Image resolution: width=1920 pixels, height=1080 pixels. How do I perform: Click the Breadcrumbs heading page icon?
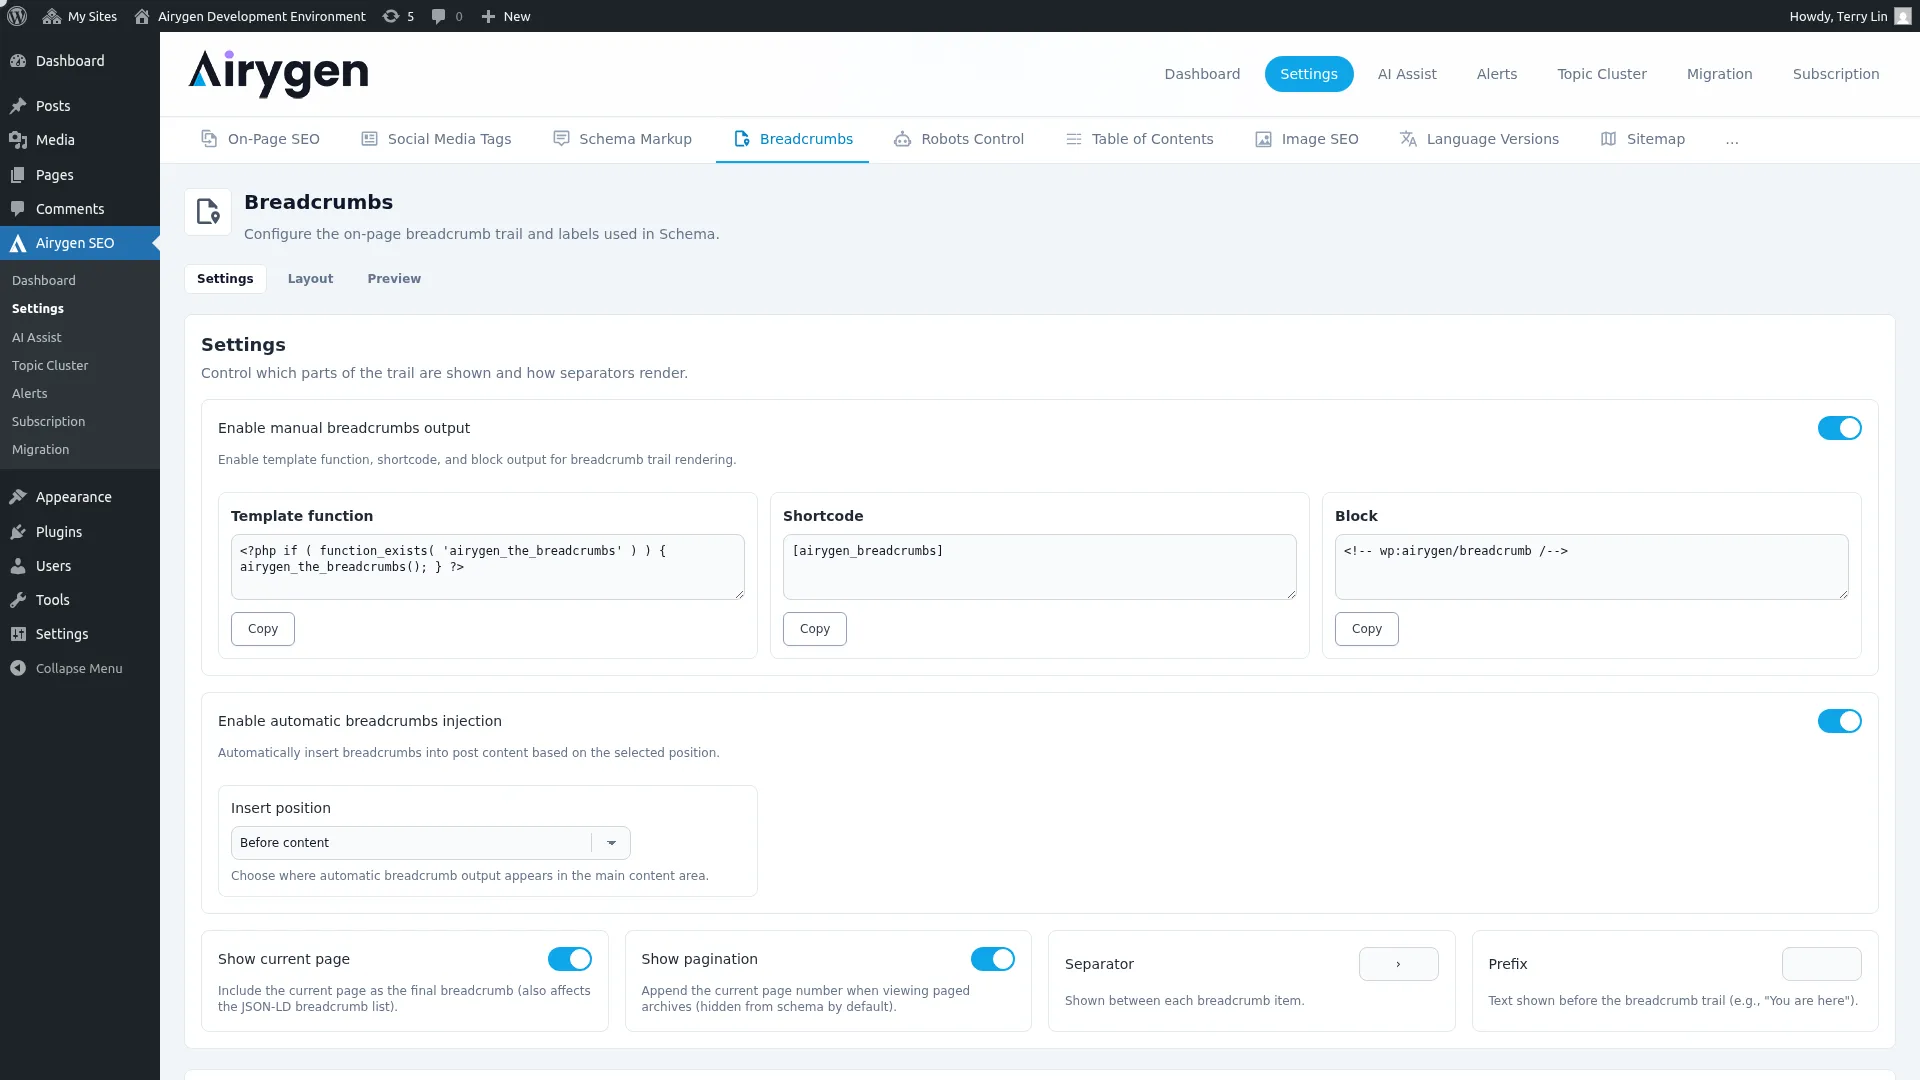coord(208,212)
